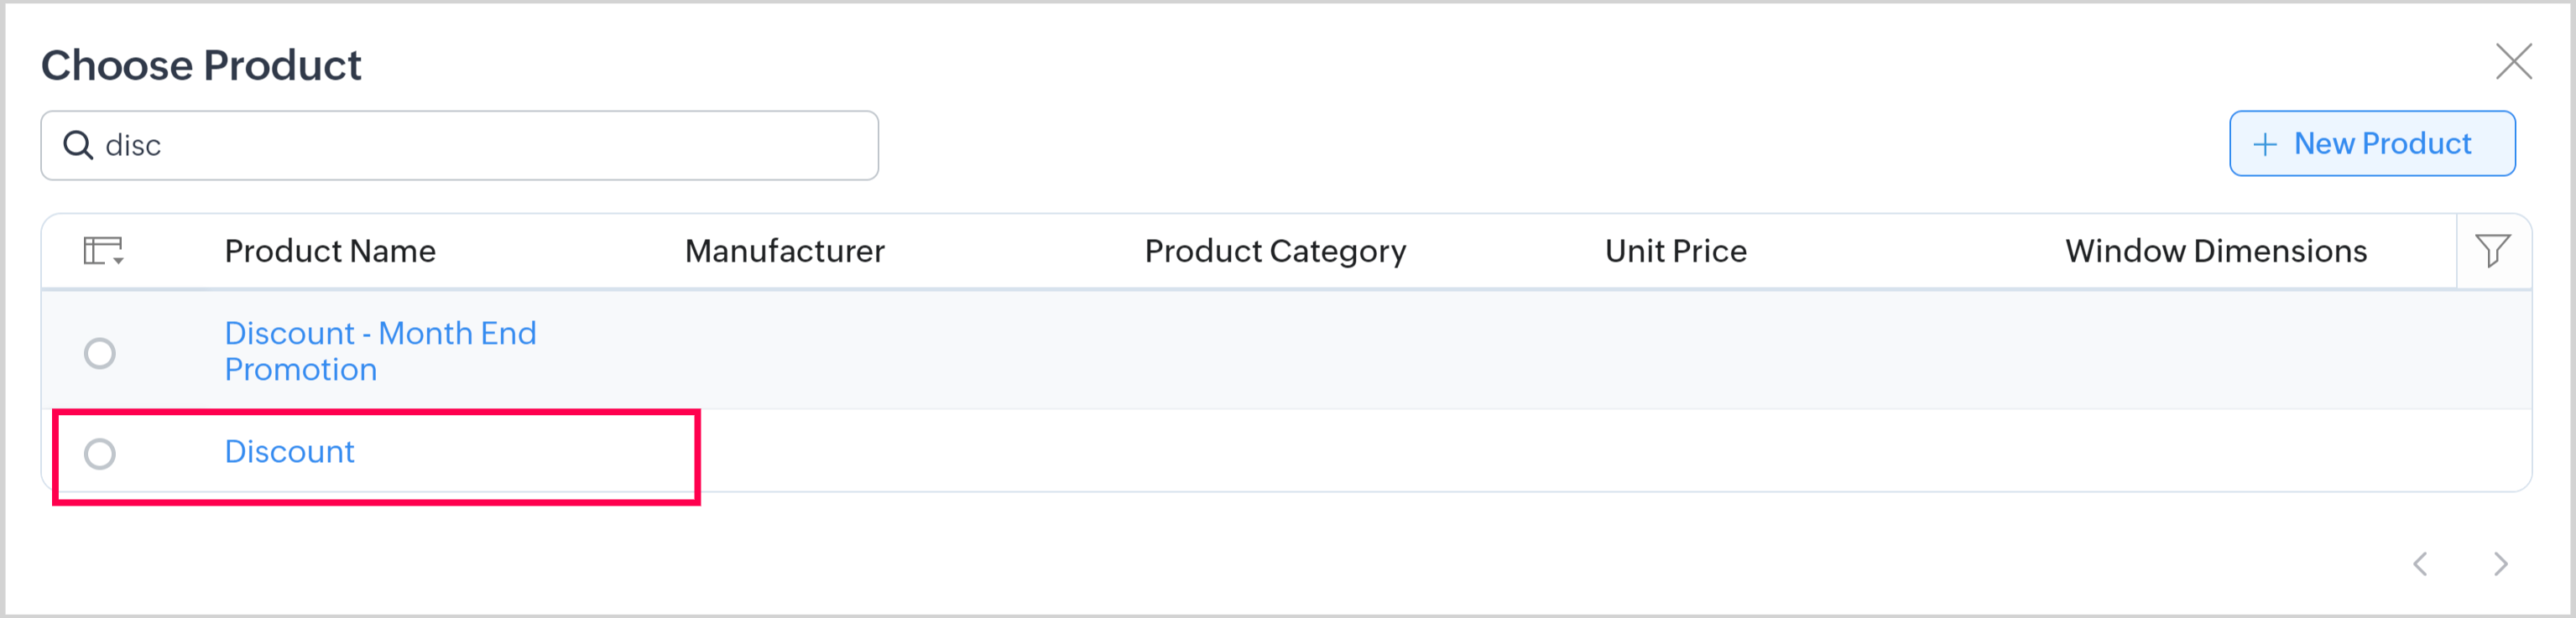Select the Discount product radio button
2576x618 pixels.
[x=100, y=454]
